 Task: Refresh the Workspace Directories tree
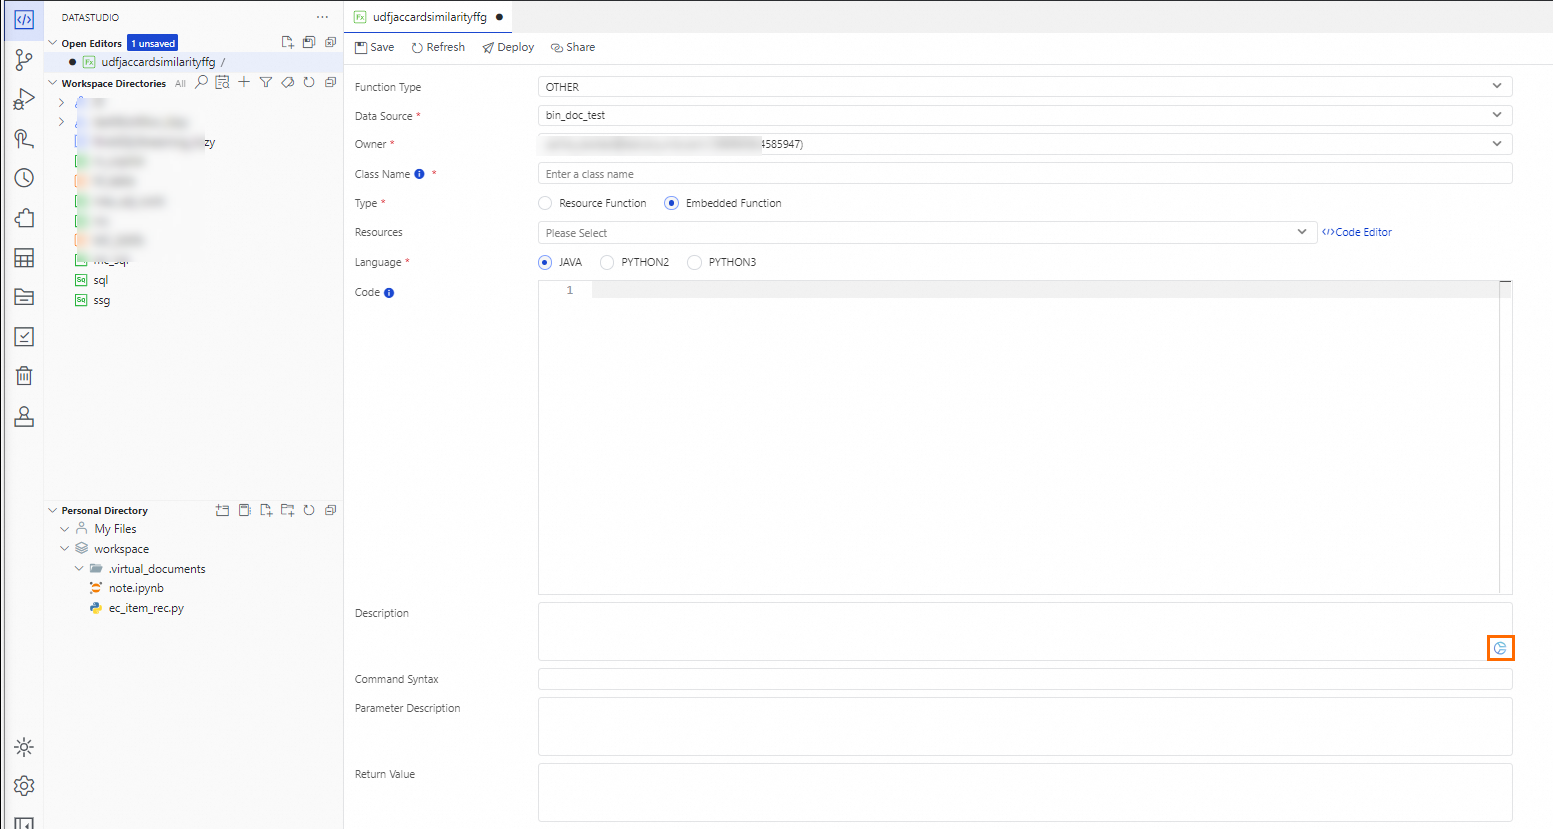(x=309, y=82)
